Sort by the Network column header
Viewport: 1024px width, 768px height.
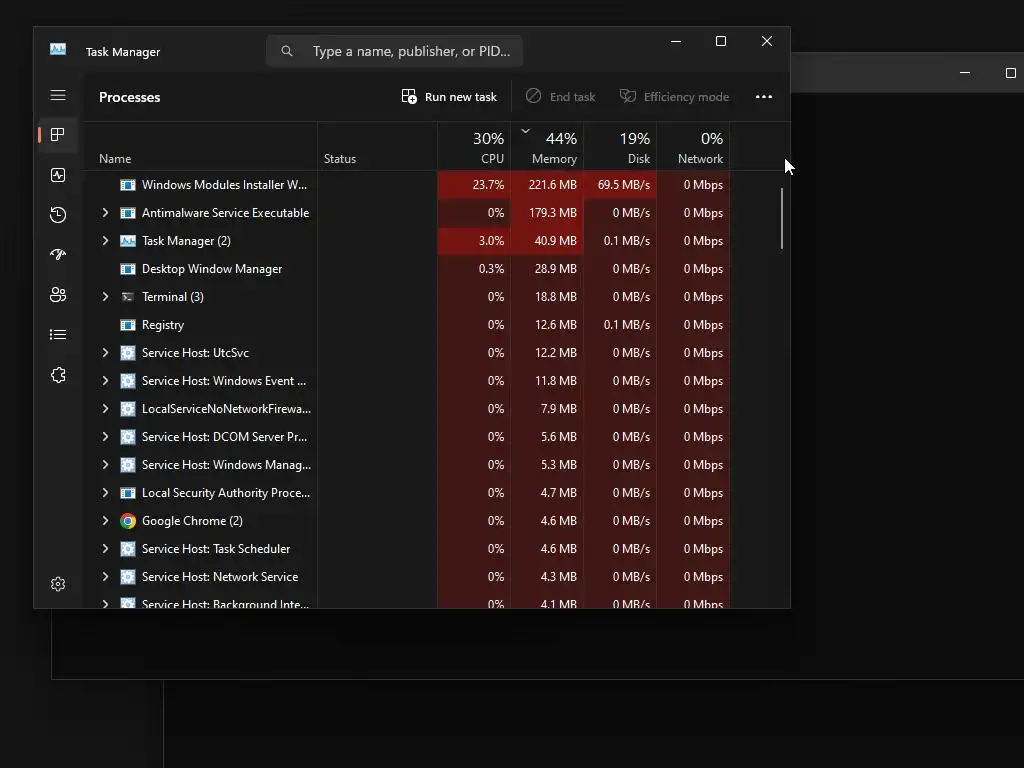pos(694,146)
